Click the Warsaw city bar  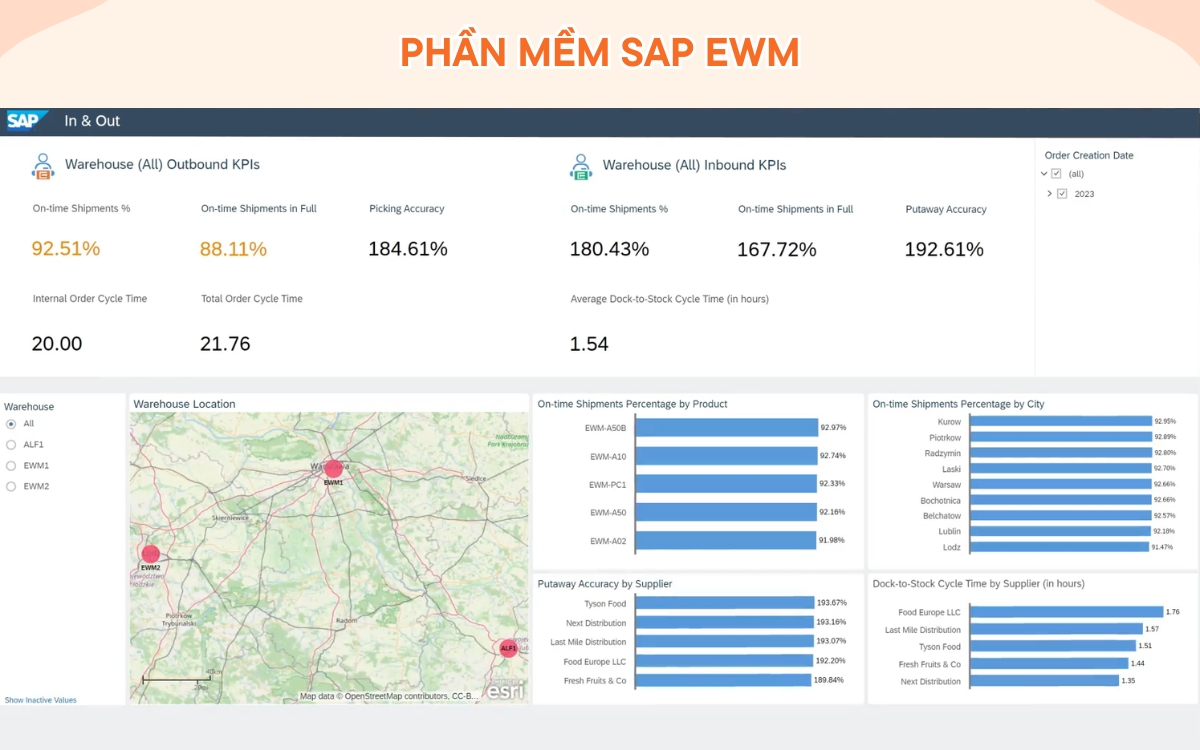click(1061, 485)
